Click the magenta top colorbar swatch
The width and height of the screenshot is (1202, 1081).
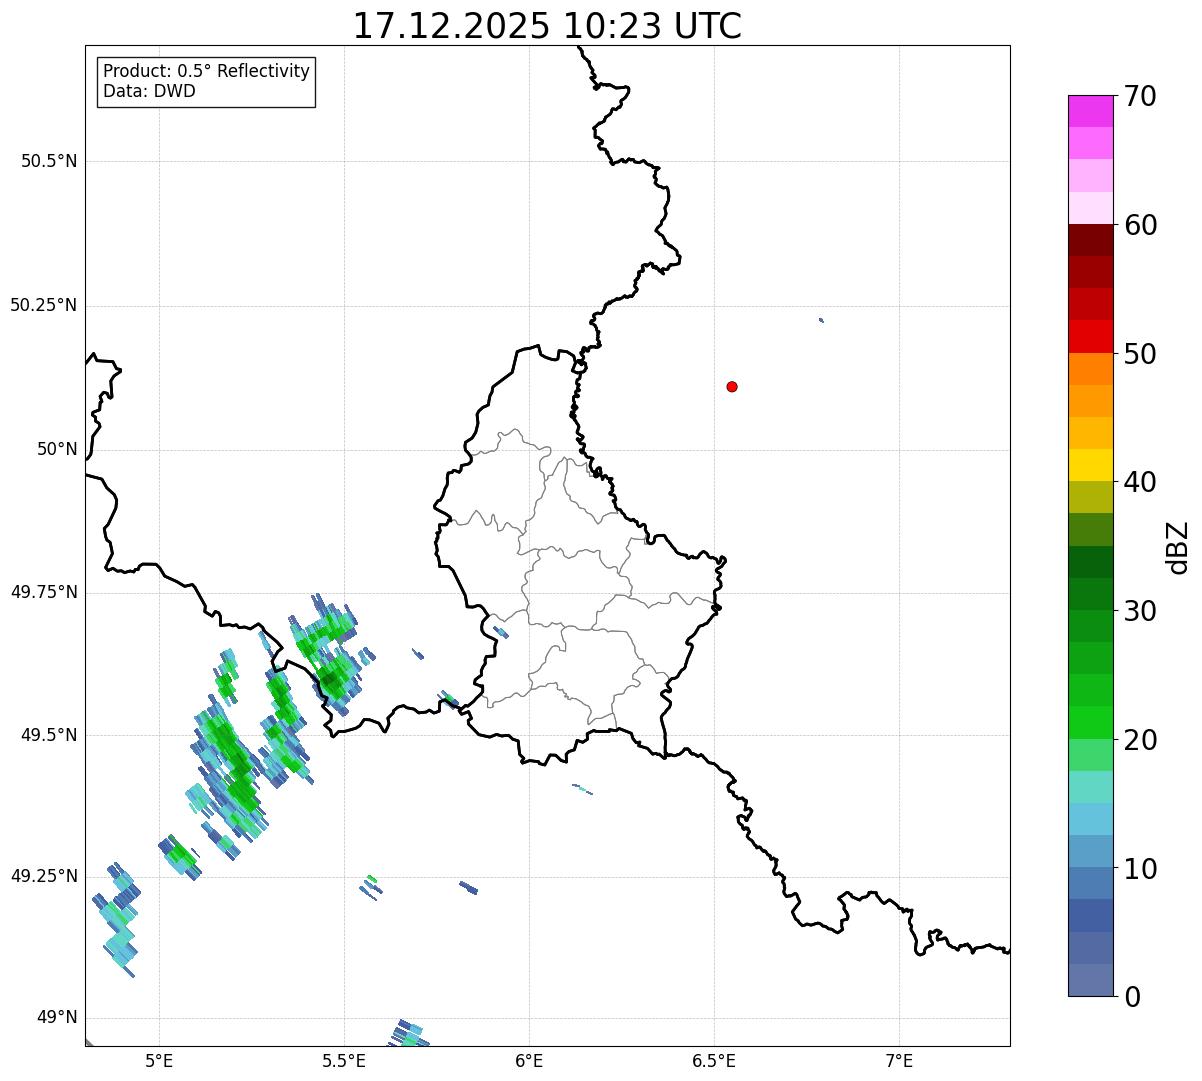coord(1090,111)
